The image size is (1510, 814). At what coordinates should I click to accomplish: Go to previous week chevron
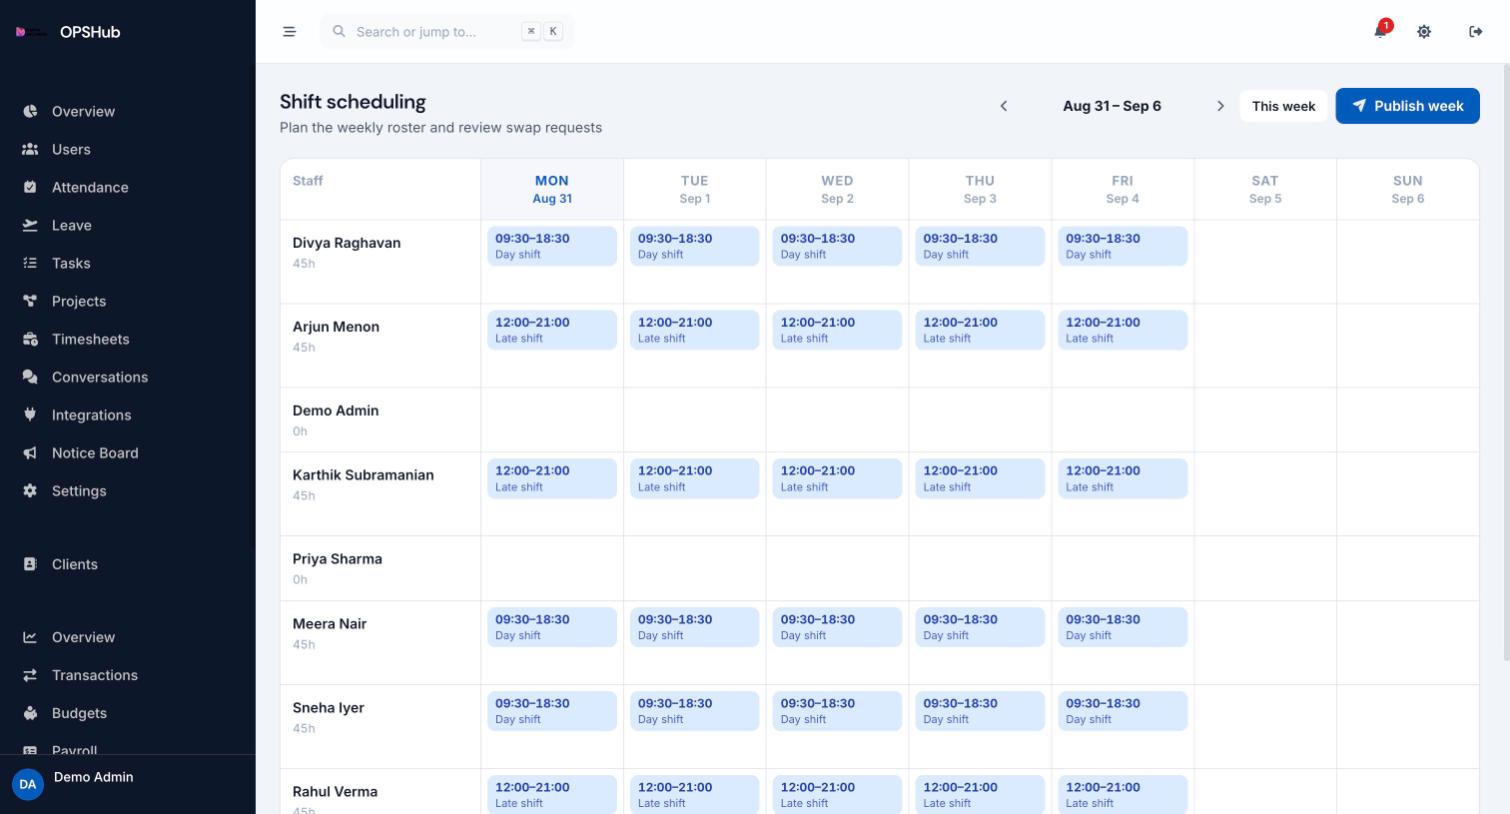point(1004,106)
